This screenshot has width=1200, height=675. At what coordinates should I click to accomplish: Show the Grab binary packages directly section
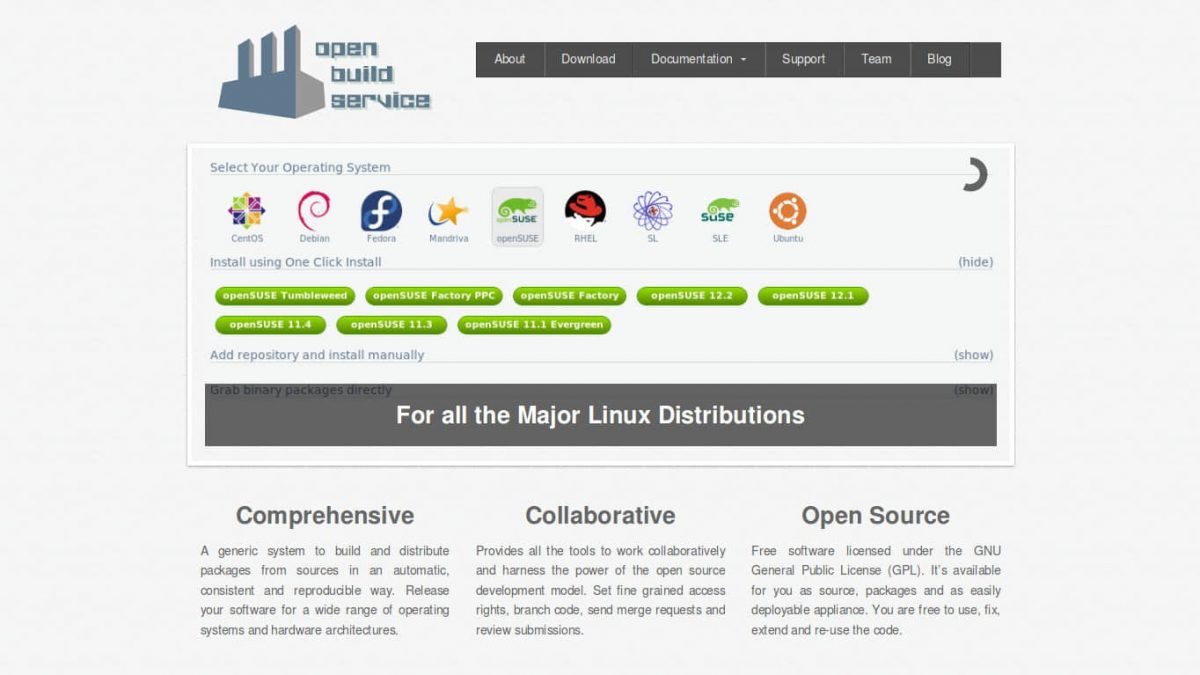coord(973,390)
